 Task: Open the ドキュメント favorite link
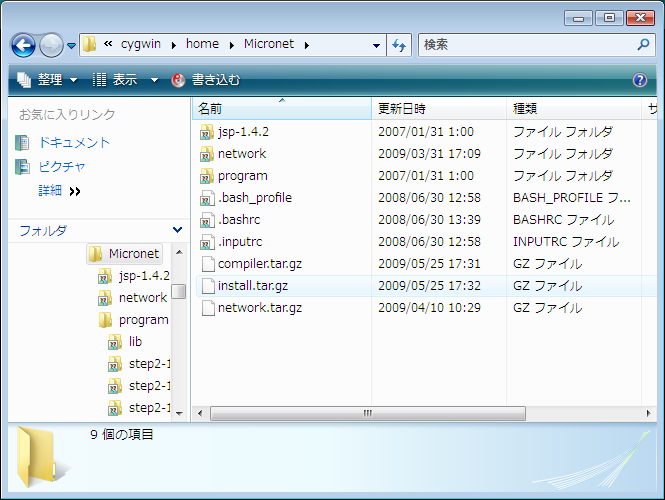(x=74, y=142)
